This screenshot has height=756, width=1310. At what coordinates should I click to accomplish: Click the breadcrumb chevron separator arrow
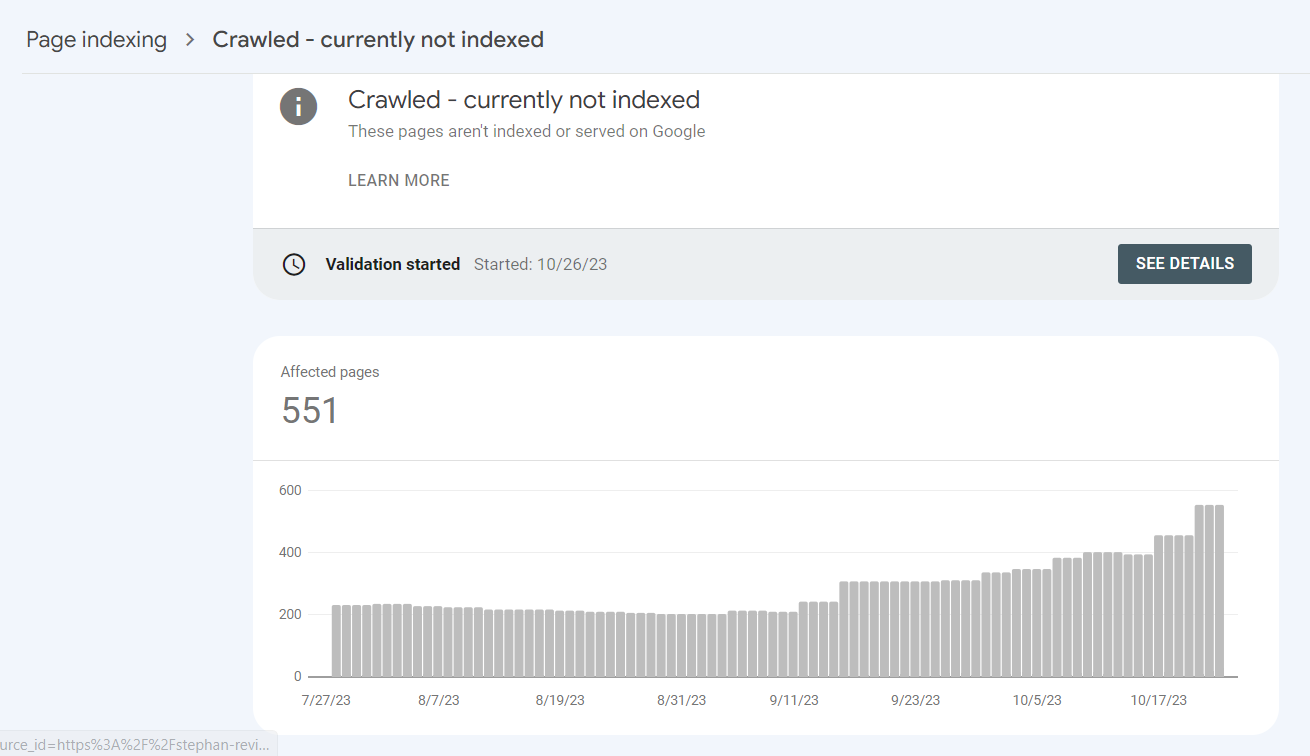pyautogui.click(x=190, y=40)
